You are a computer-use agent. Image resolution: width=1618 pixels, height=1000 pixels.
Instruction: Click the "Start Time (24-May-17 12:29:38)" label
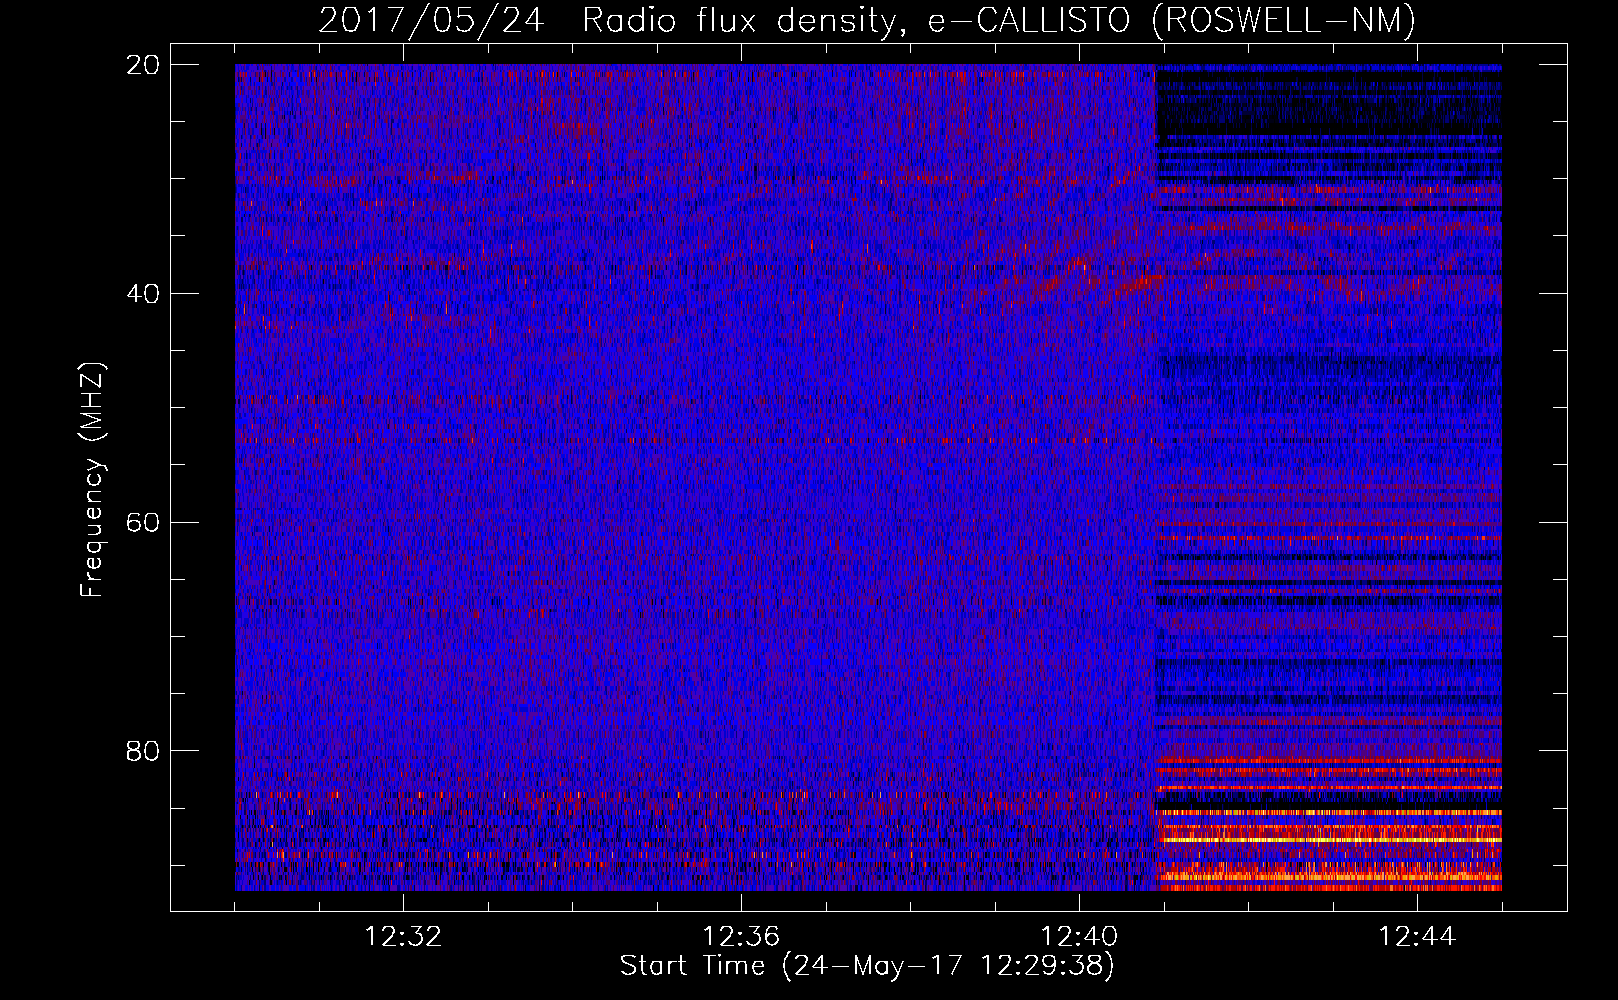(867, 966)
